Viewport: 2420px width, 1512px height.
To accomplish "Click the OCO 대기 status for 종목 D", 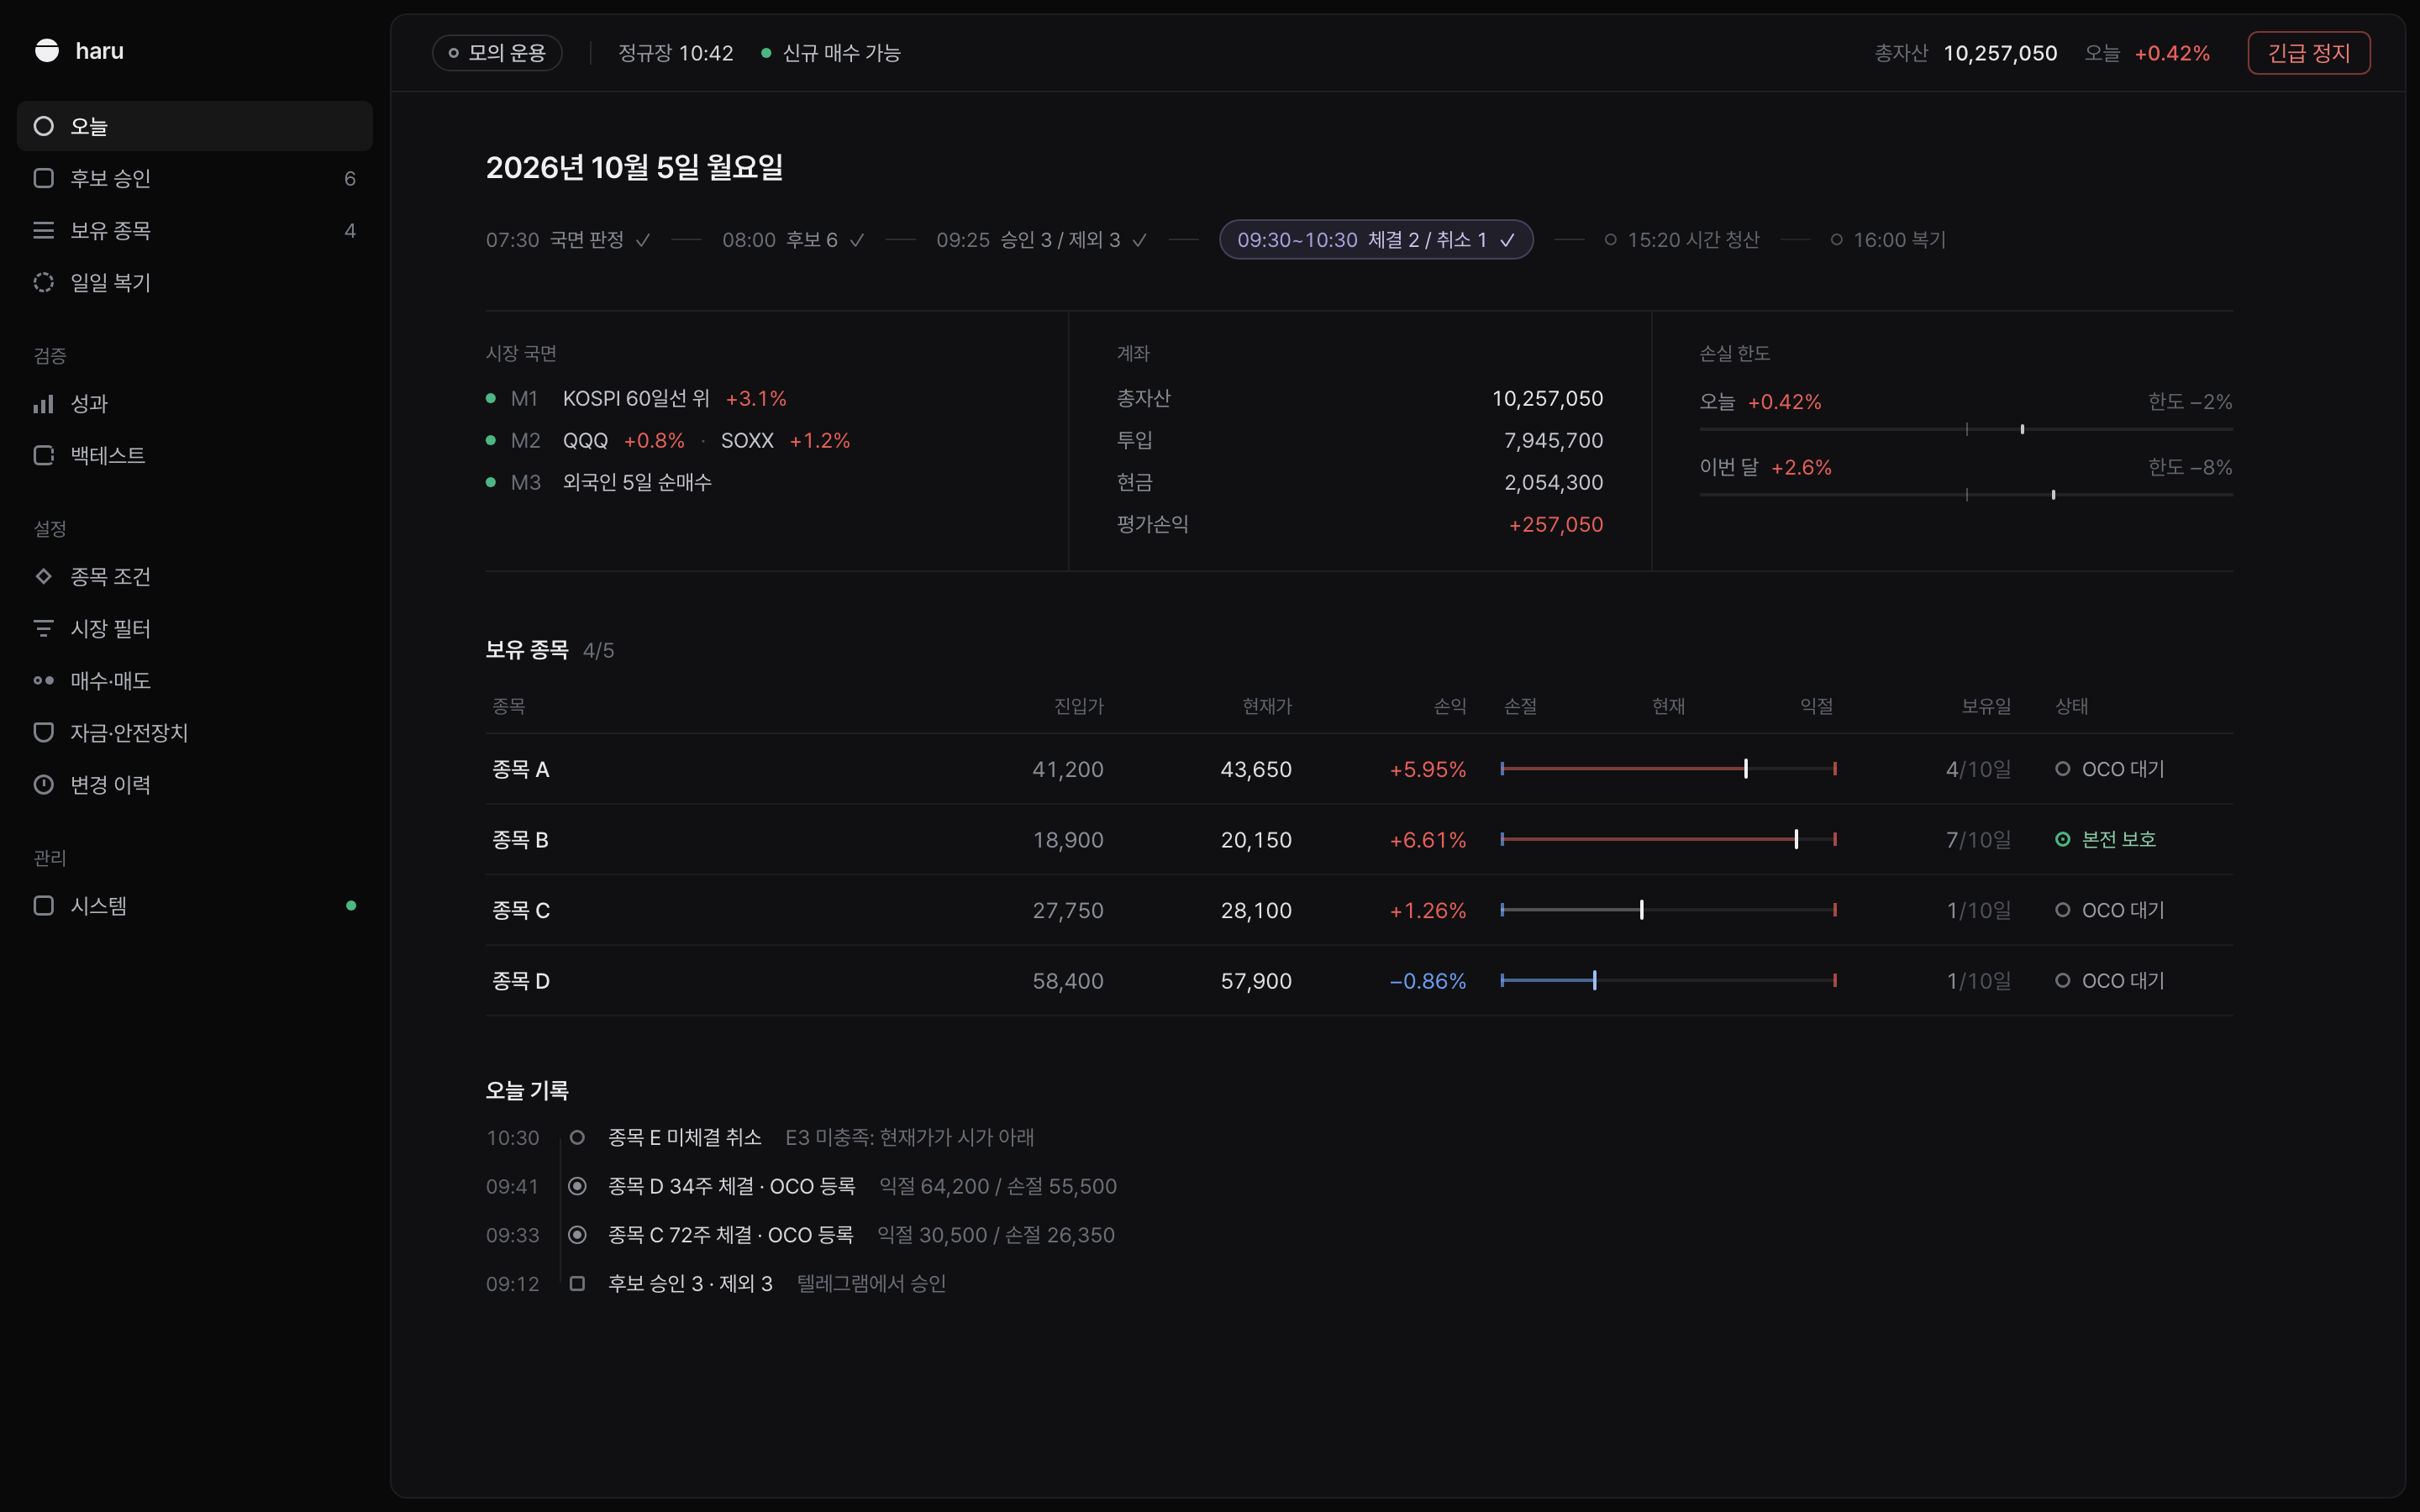I will tap(2110, 981).
